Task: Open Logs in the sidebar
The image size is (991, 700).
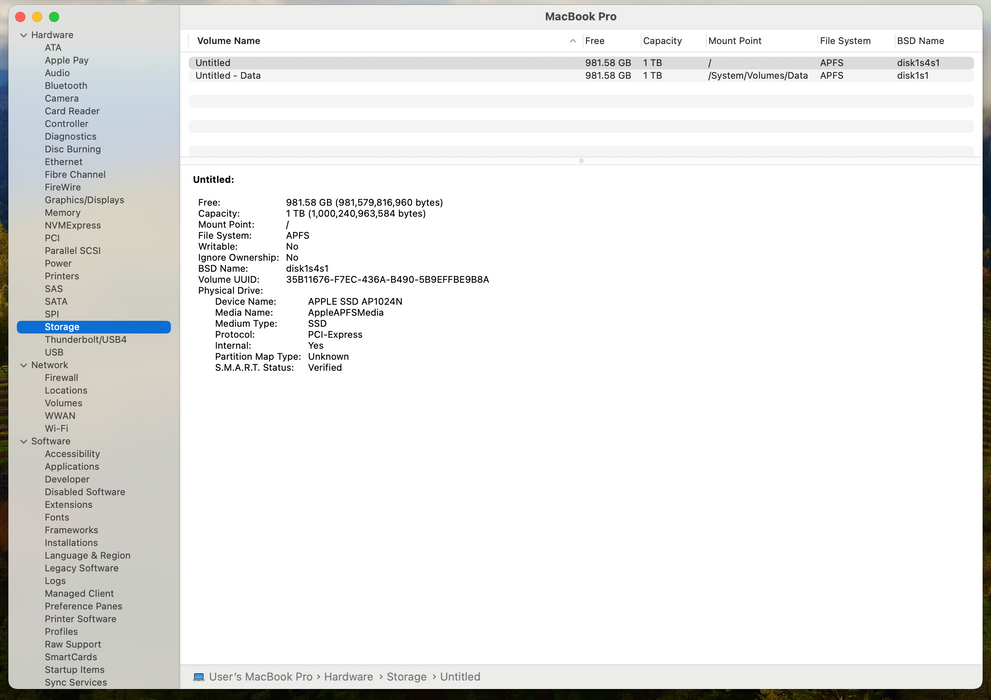Action: pos(55,581)
